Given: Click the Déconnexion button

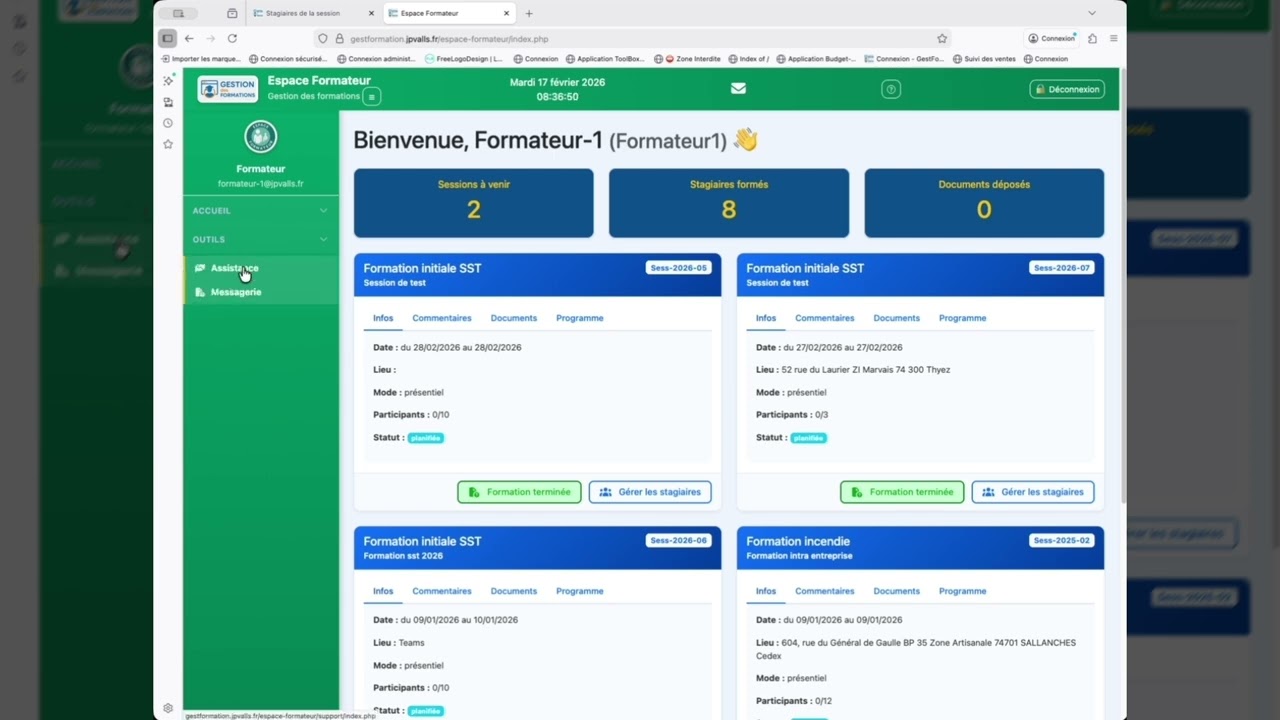Looking at the screenshot, I should [1066, 89].
